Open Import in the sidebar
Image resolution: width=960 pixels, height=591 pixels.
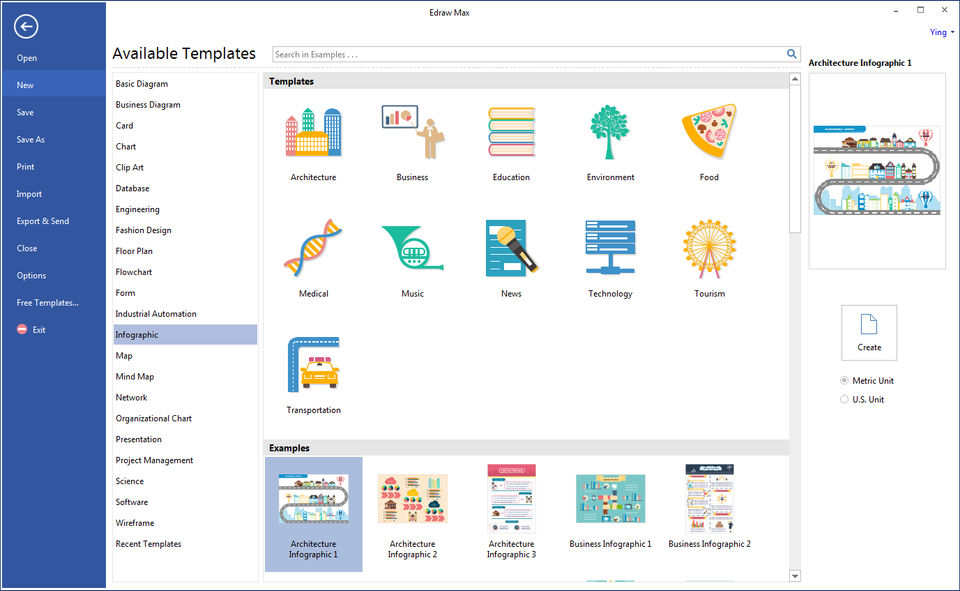[x=29, y=194]
